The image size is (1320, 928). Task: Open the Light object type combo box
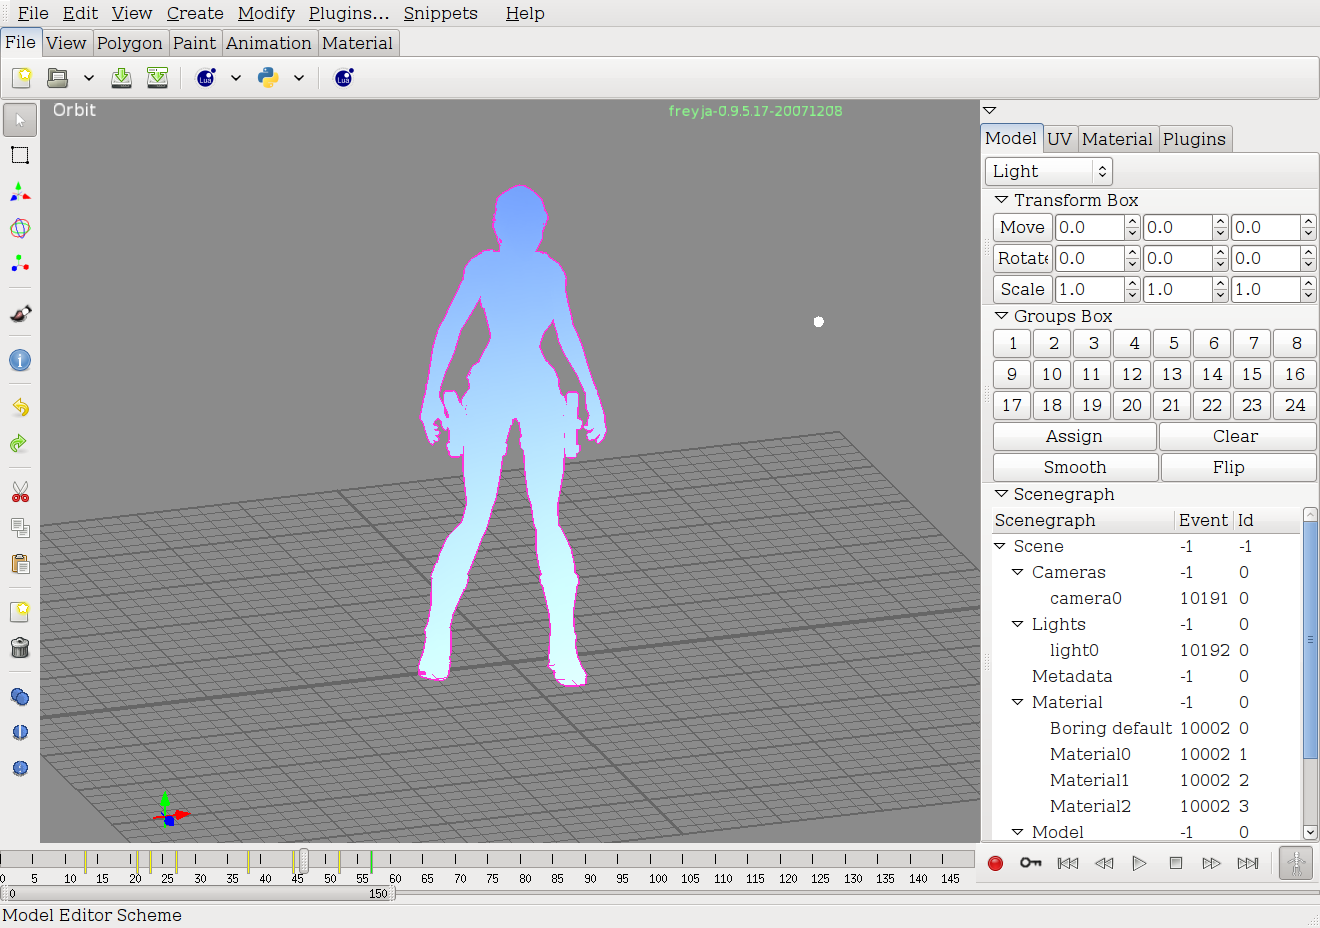[x=1048, y=171]
